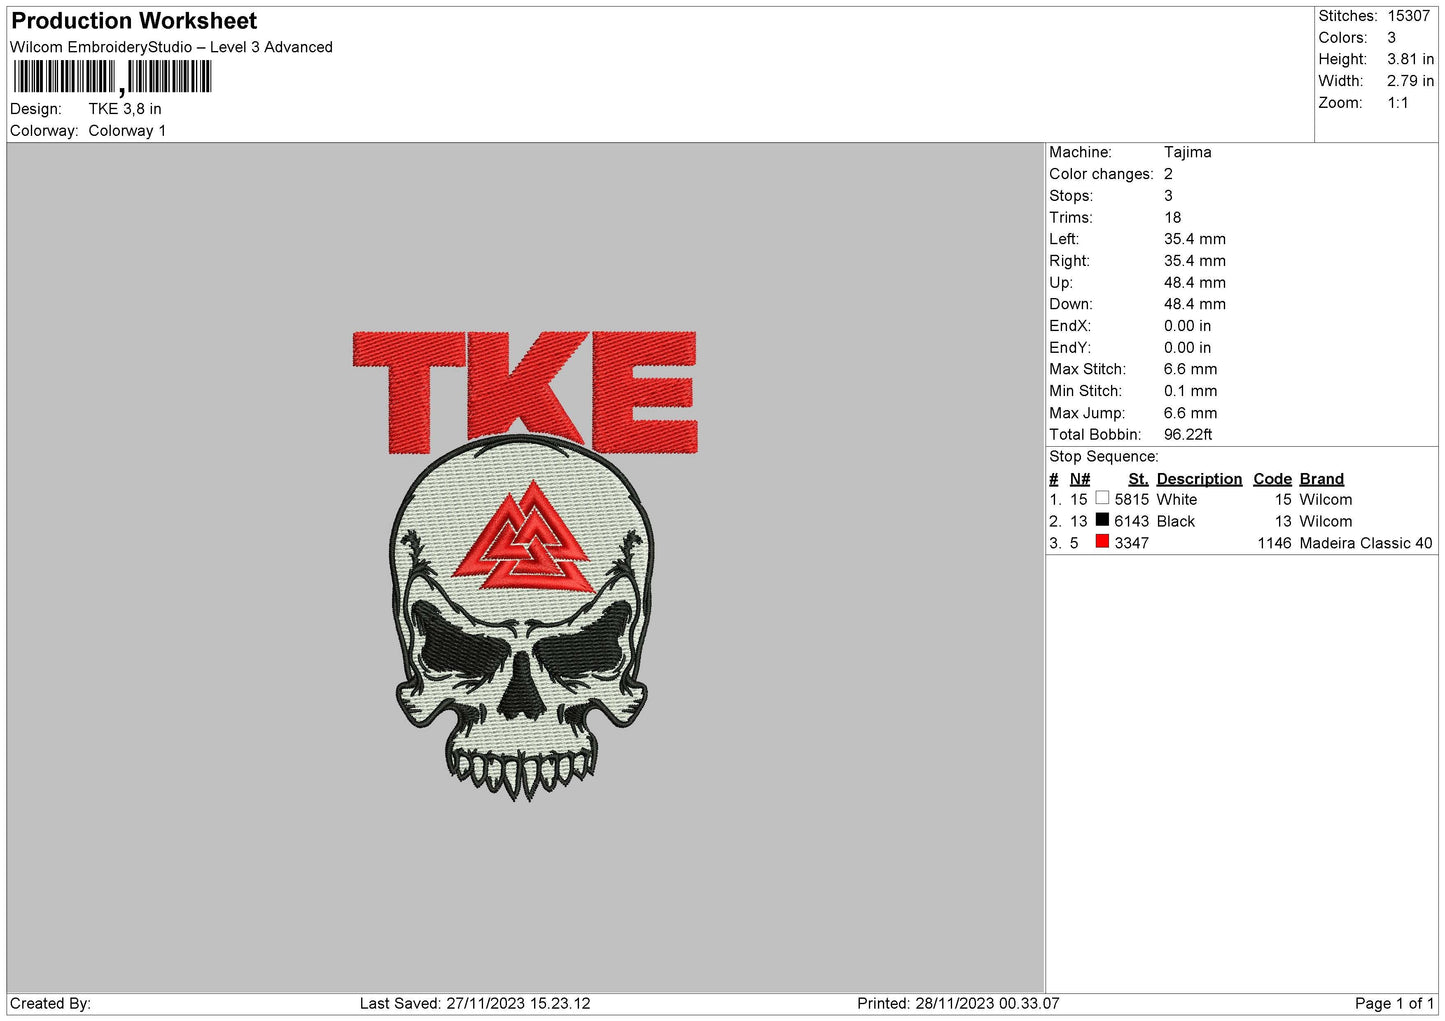Viewport: 1445px width, 1021px height.
Task: Click the red color swatch in stop sequence
Action: coord(1102,542)
